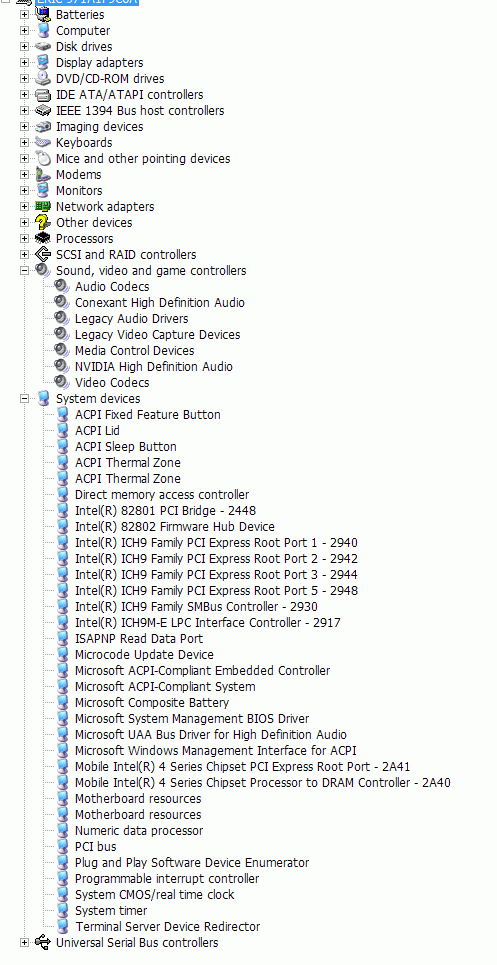Select Programmable interrupt controller
This screenshot has width=497, height=965.
167,878
